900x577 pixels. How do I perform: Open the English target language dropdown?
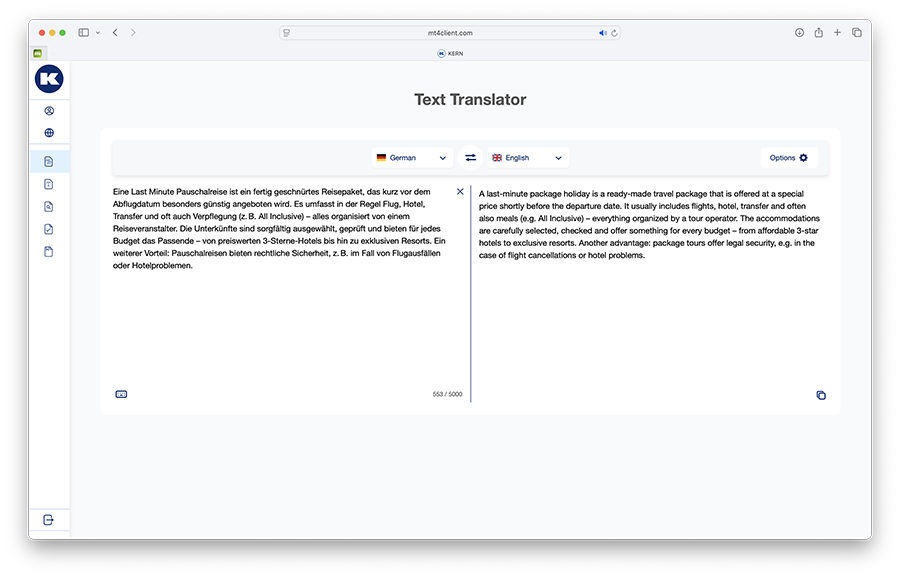(528, 158)
